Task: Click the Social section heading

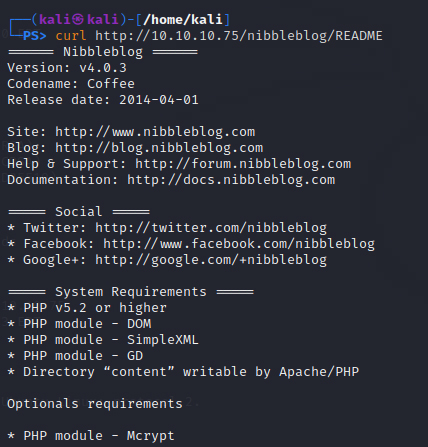Action: pos(79,212)
